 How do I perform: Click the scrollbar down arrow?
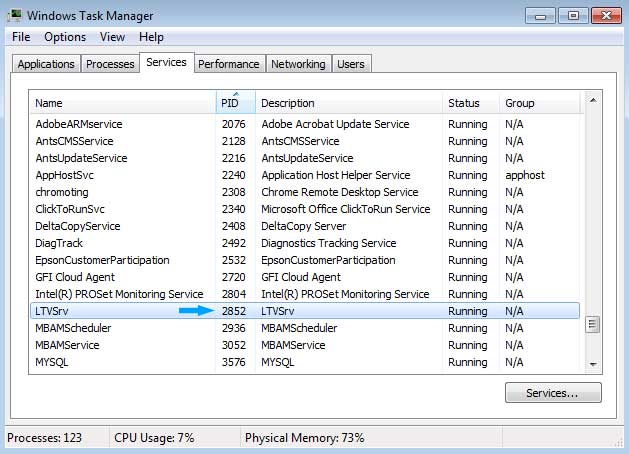[x=593, y=364]
